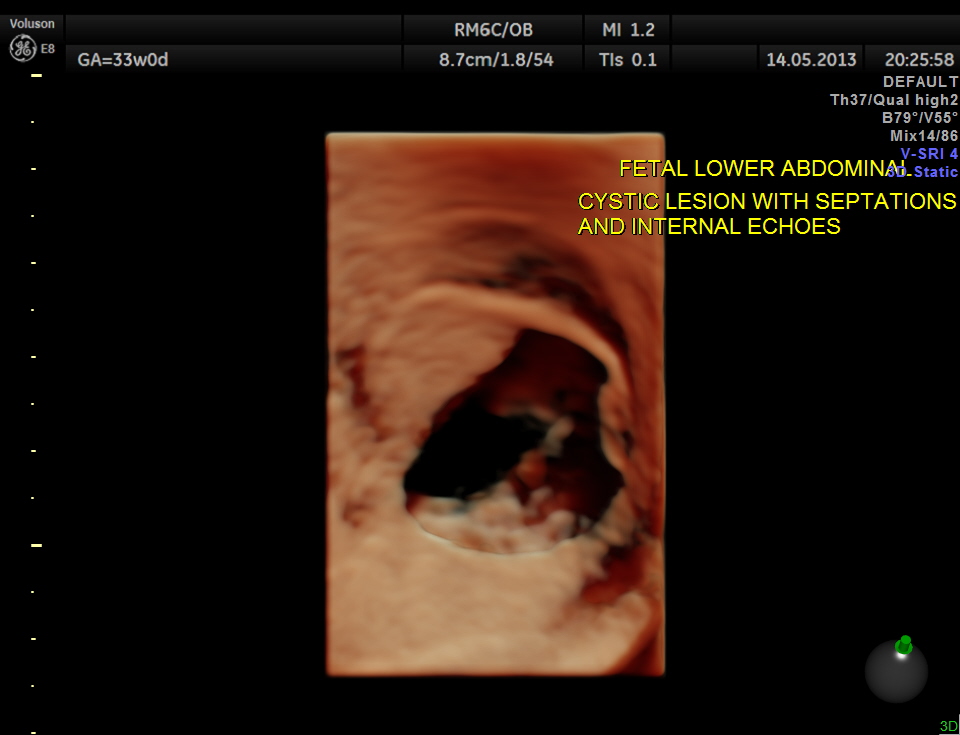
Task: Select the DEFAULT render preset label
Action: (920, 82)
